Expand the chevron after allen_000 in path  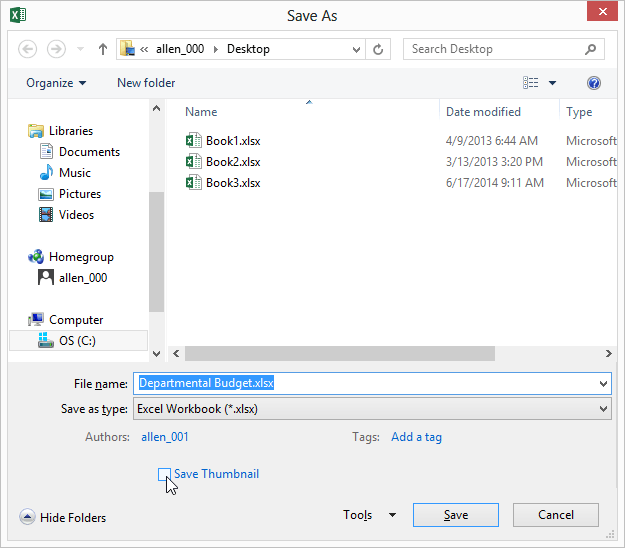(216, 49)
